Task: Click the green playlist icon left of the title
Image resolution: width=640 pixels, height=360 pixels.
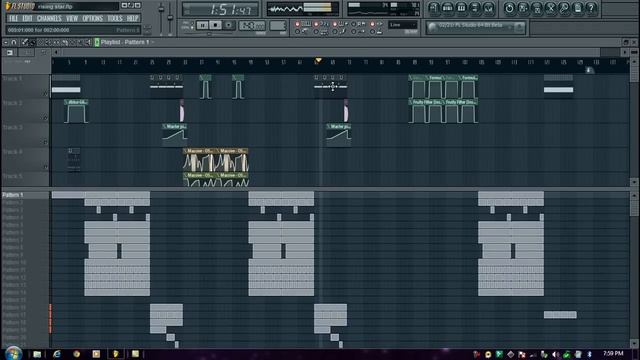Action: coord(97,42)
